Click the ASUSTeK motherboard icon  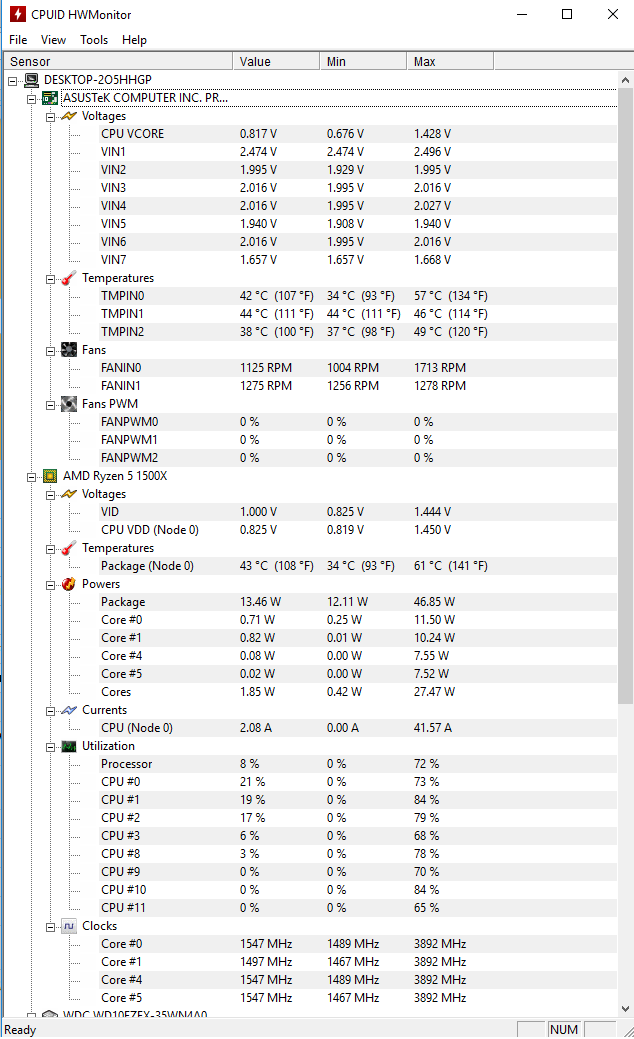click(50, 98)
